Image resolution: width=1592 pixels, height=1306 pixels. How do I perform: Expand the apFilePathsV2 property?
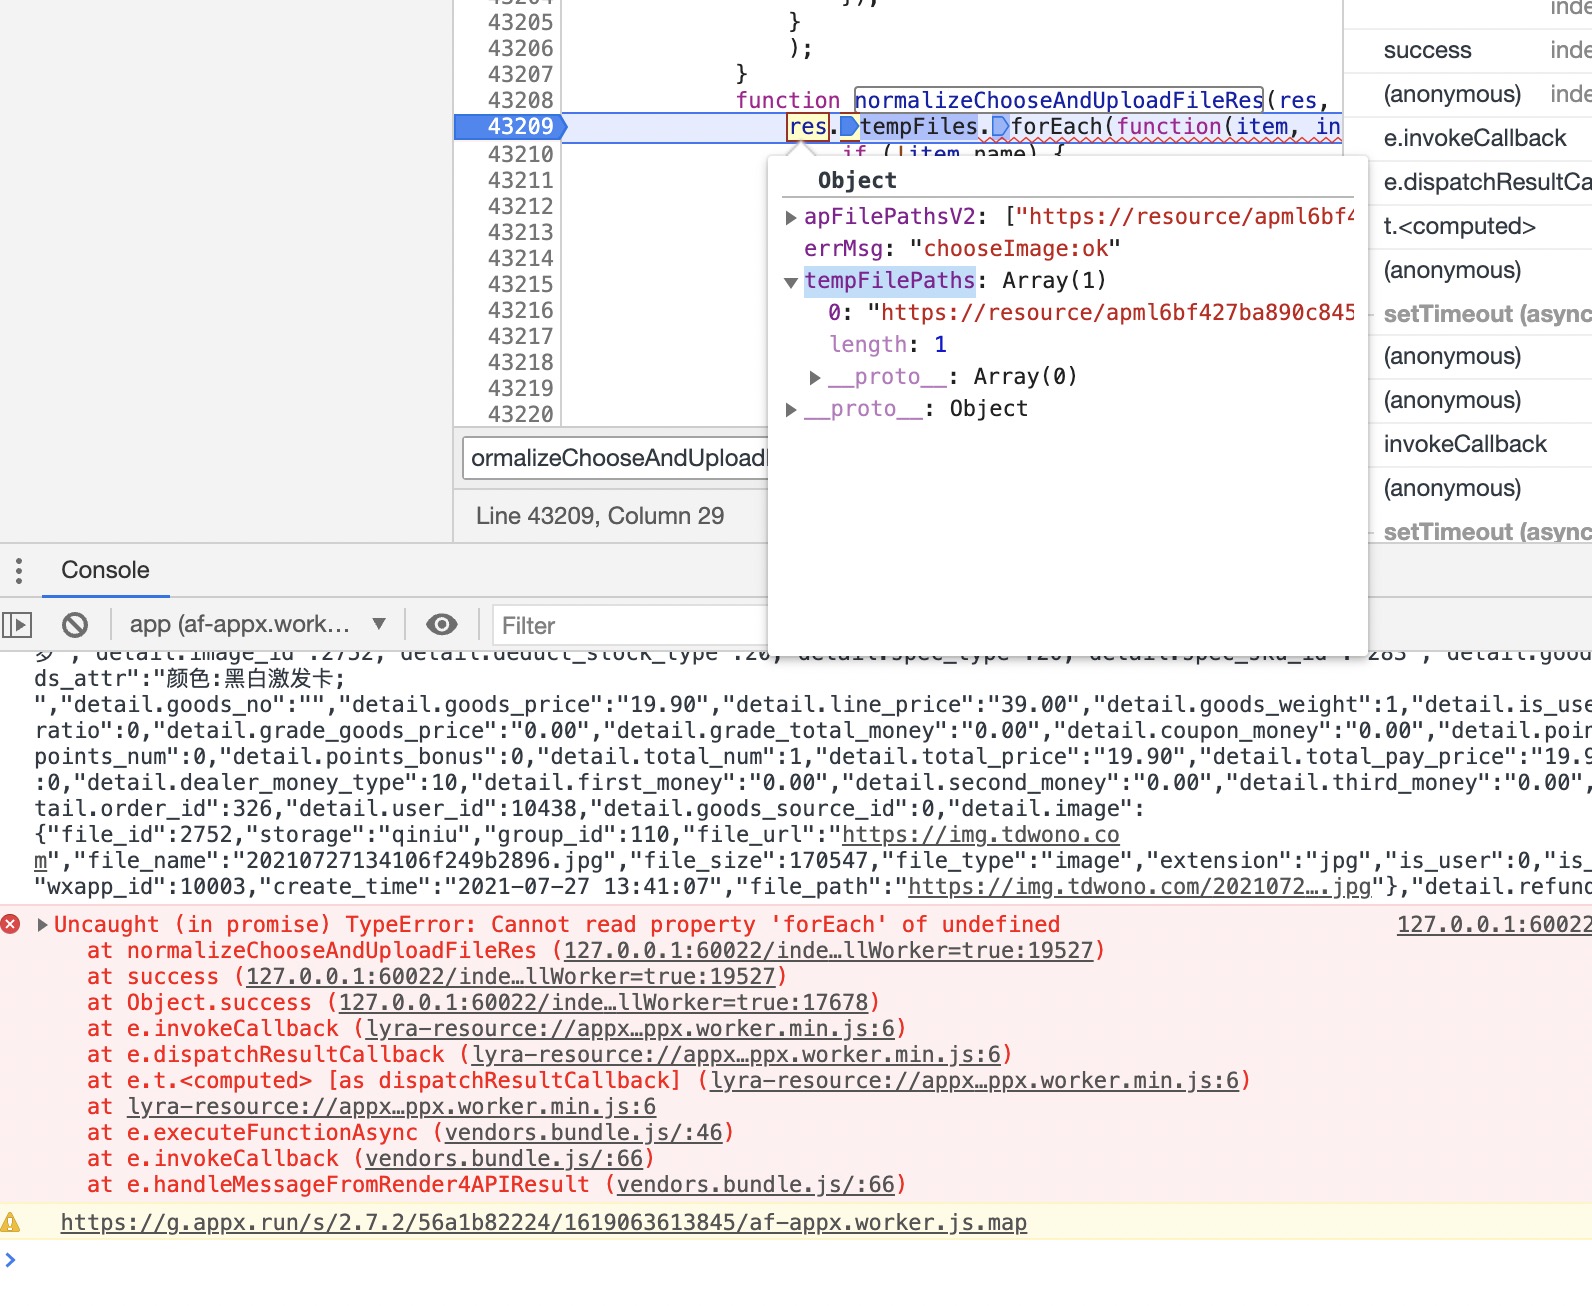791,217
